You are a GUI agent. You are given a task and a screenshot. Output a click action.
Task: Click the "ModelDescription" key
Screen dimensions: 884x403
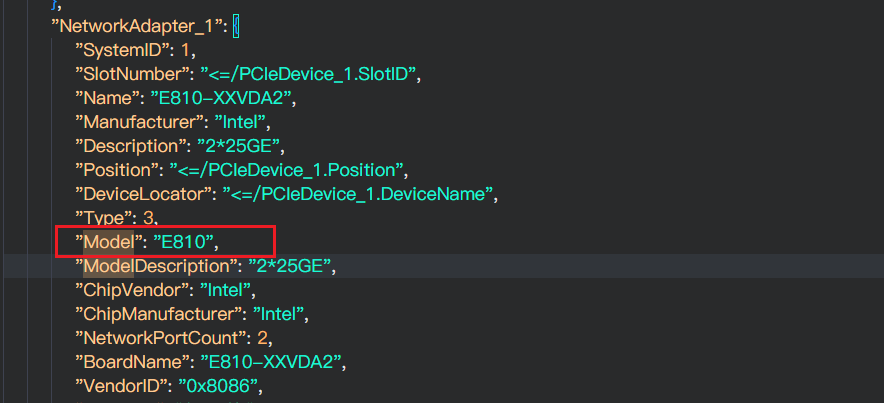153,266
